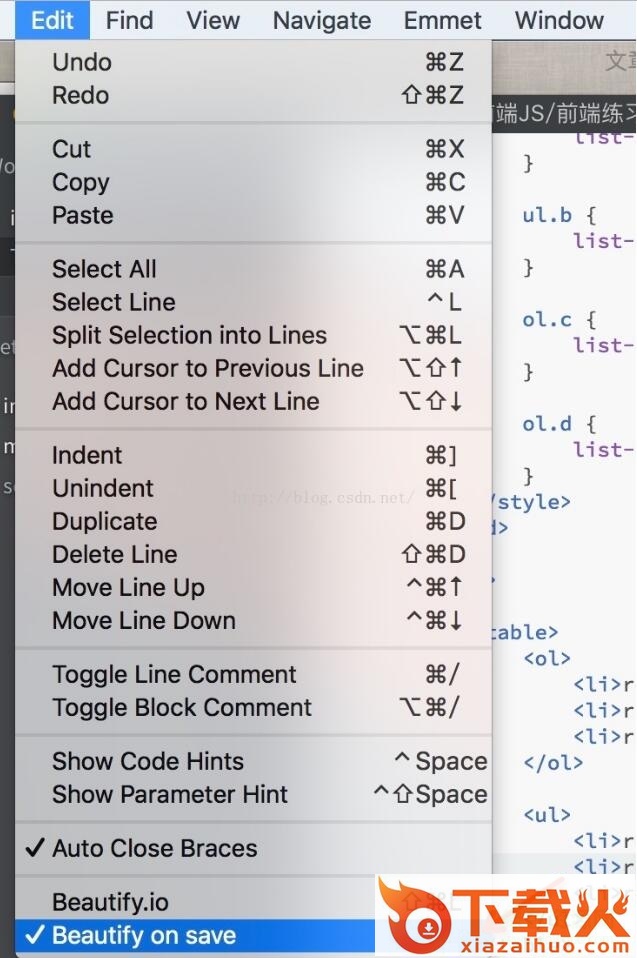Image resolution: width=637 pixels, height=958 pixels.
Task: Click Indent in the menu
Action: pos(87,455)
